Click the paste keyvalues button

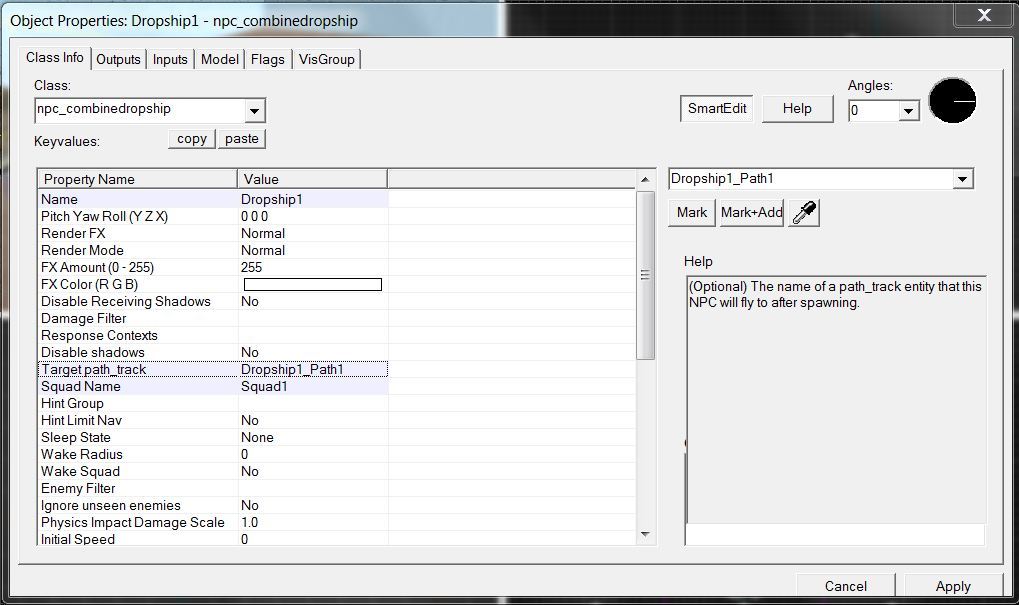point(242,138)
